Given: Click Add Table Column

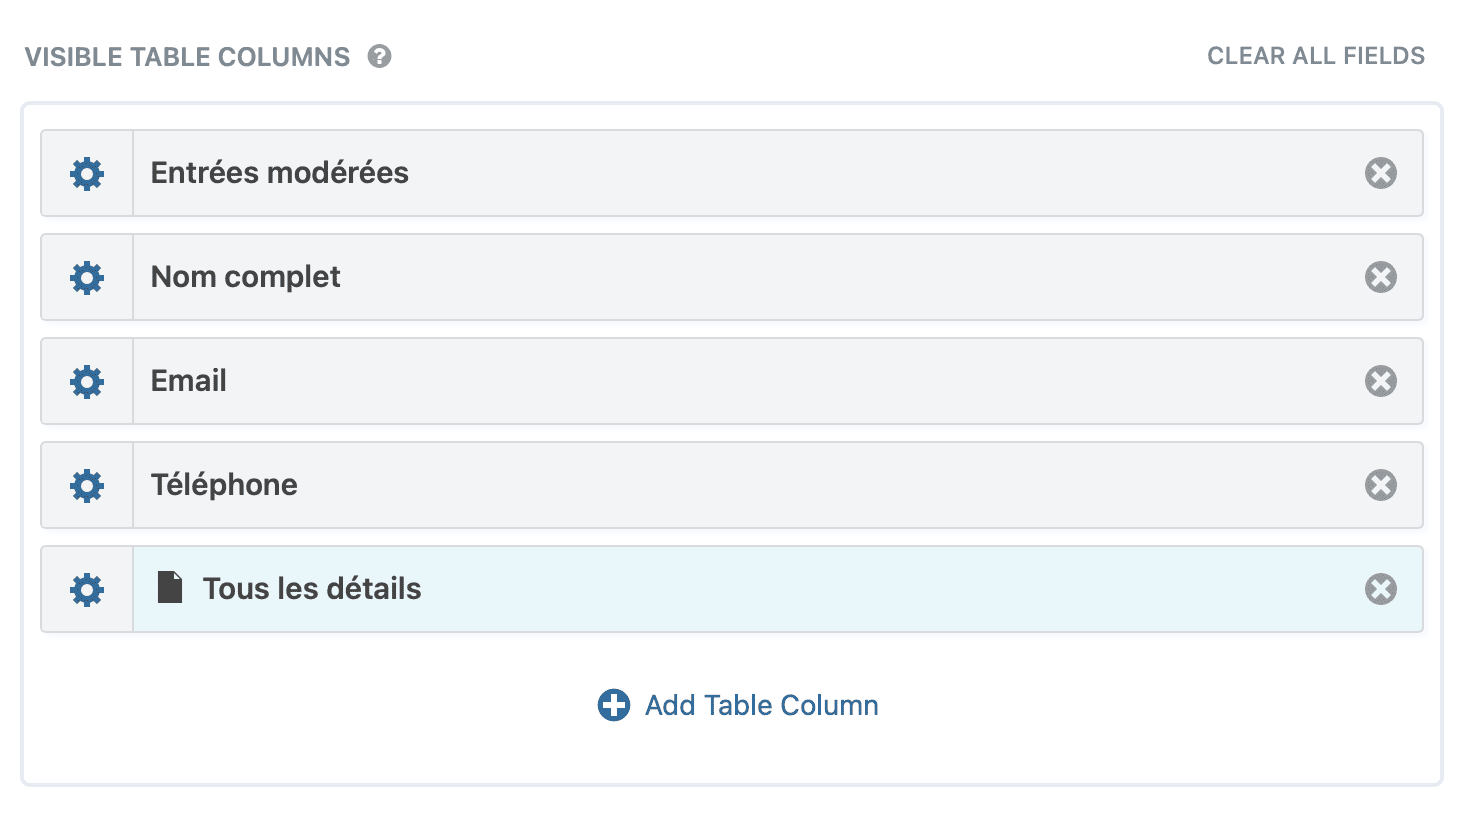Looking at the screenshot, I should 762,705.
